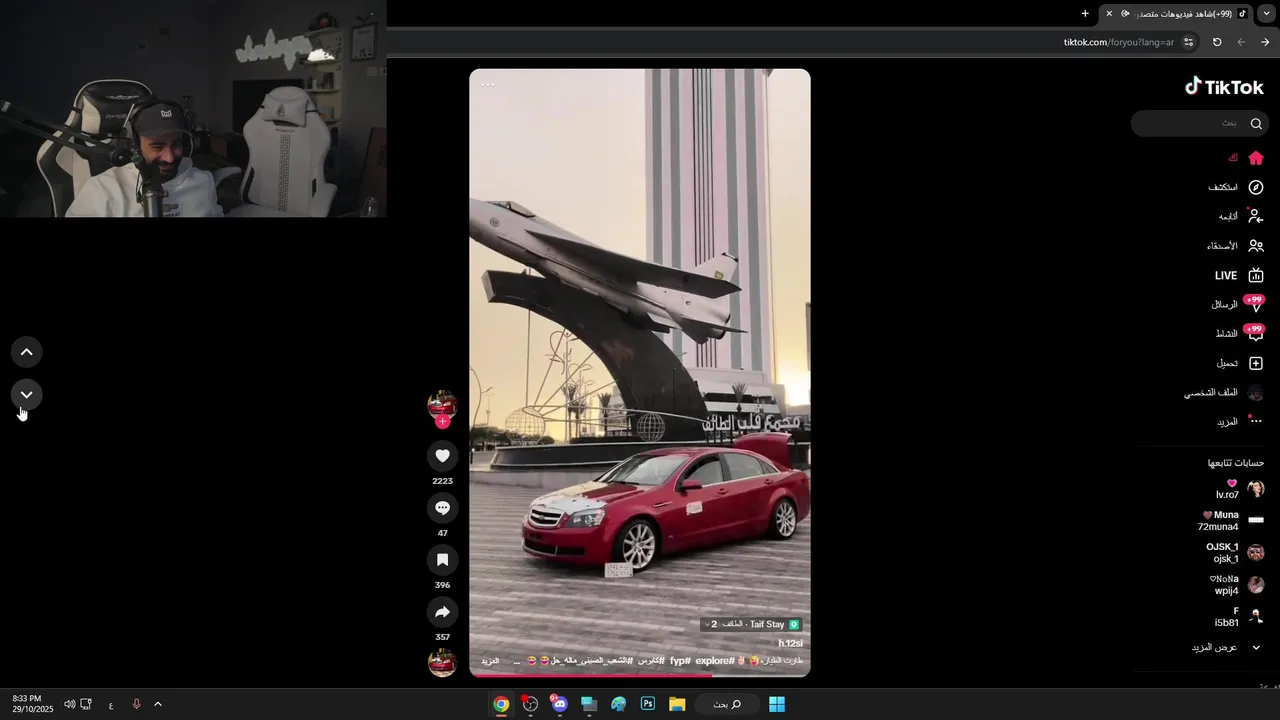Open creator's profile avatar beside video
Image resolution: width=1280 pixels, height=720 pixels.
tap(442, 404)
